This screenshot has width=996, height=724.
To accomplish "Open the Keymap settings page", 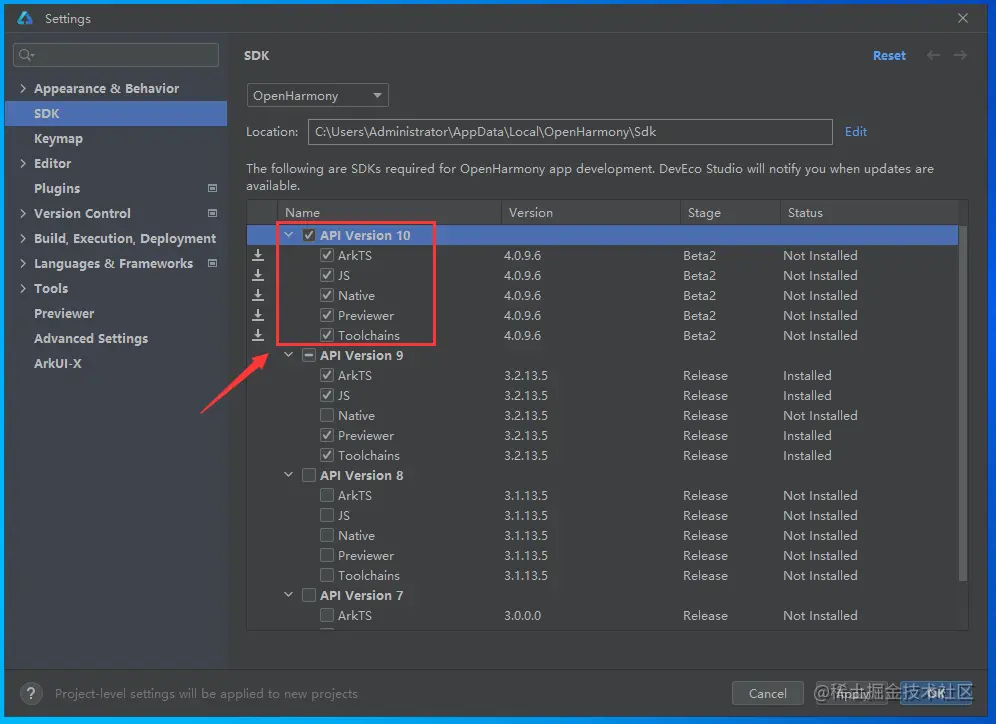I will pos(58,138).
